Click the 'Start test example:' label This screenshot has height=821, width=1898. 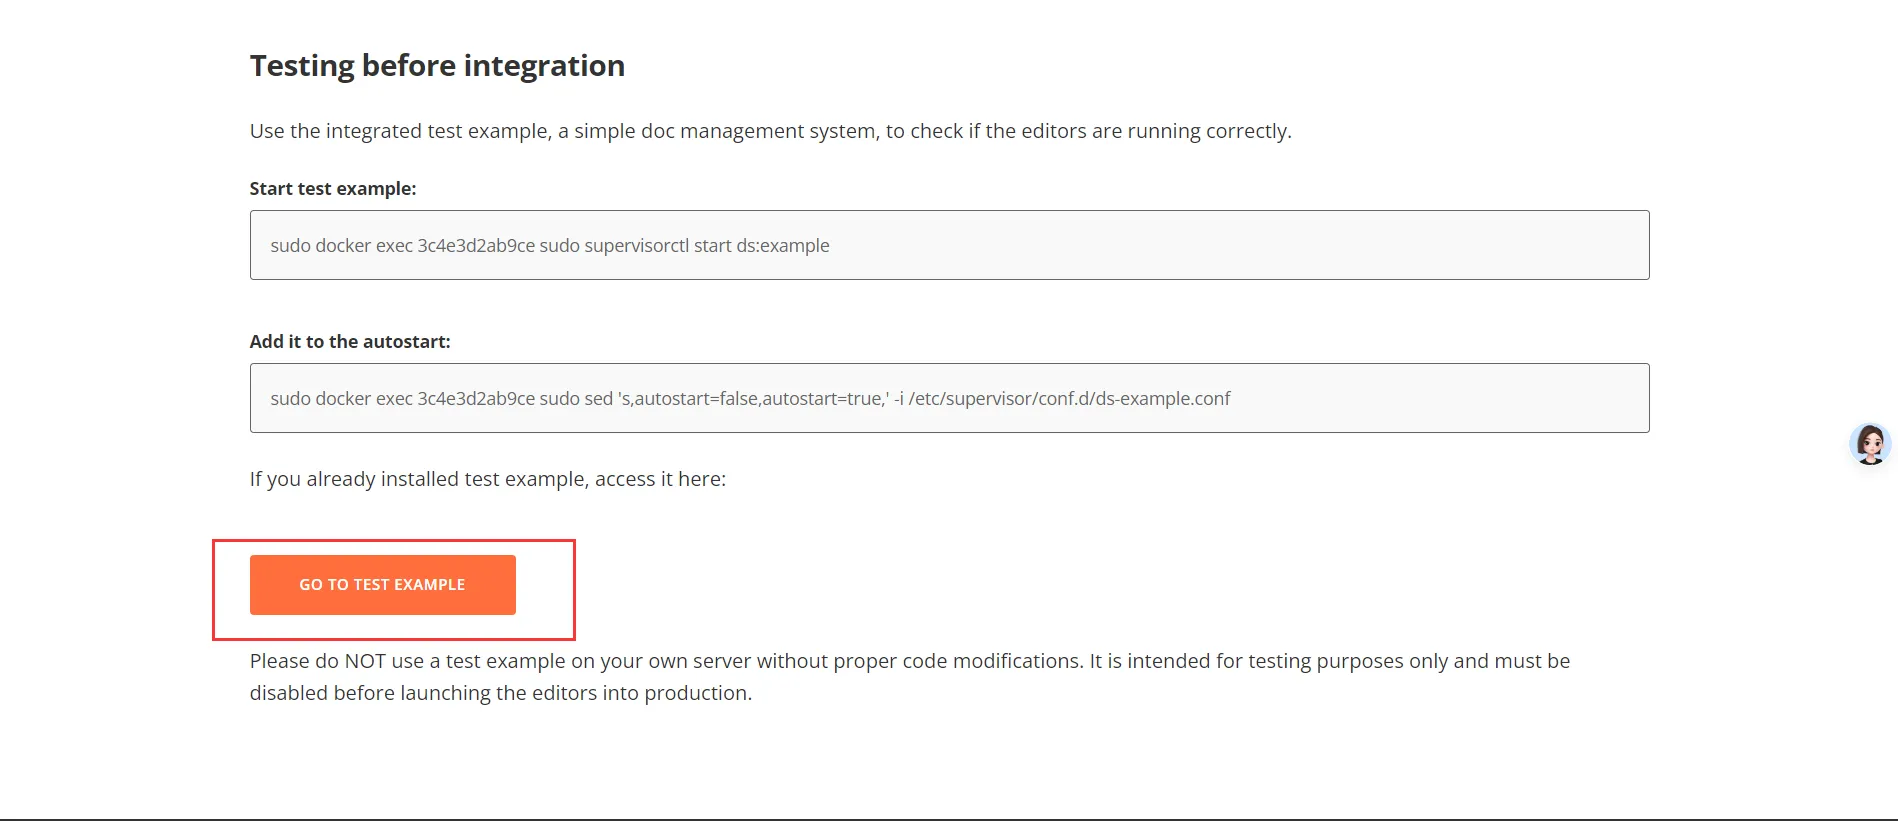tap(333, 189)
